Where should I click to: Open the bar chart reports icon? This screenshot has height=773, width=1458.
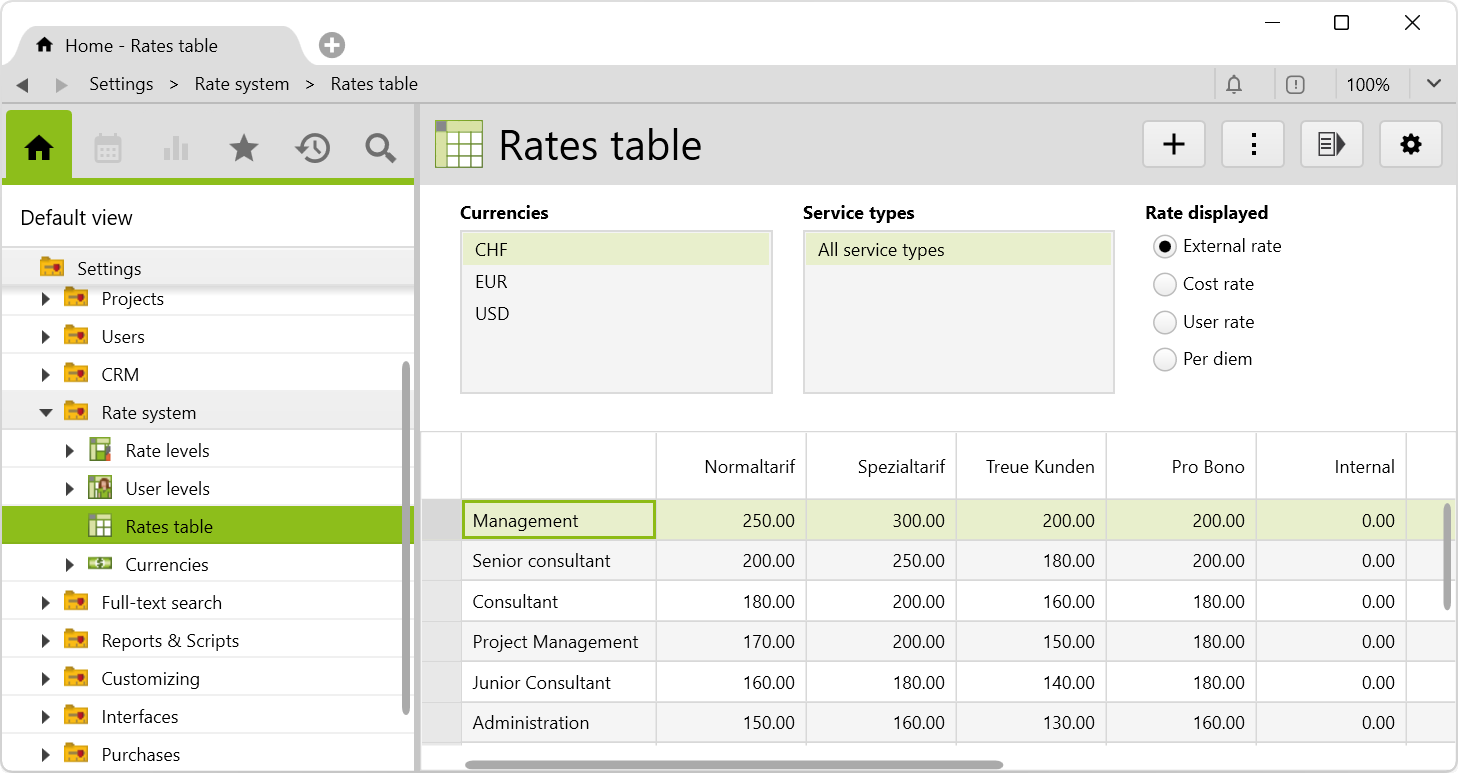point(176,149)
